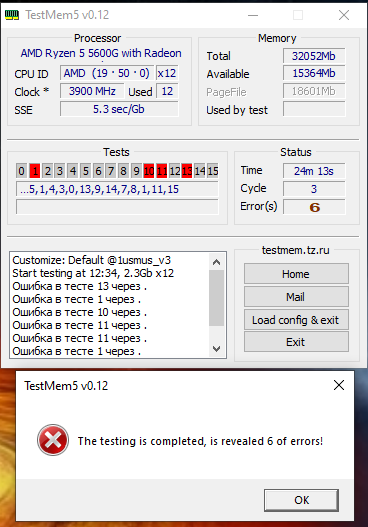Click the dialog message about 6 errors
The width and height of the screenshot is (368, 527).
click(200, 441)
